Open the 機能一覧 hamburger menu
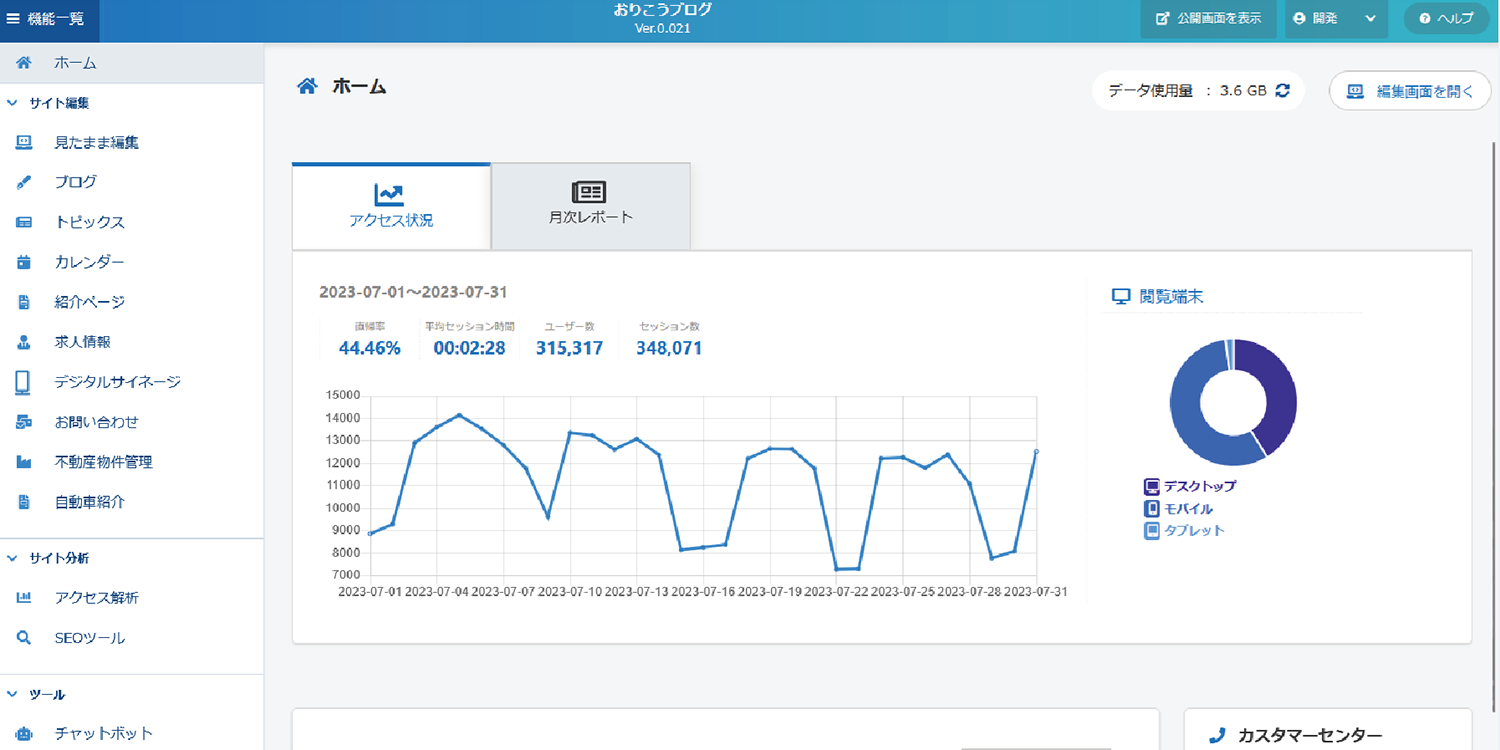The width and height of the screenshot is (1500, 750). point(49,19)
